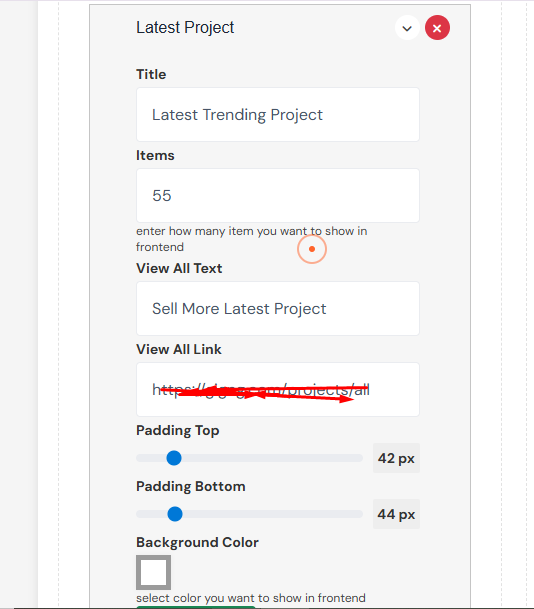The height and width of the screenshot is (609, 534).
Task: Click inside the View All Link URL field
Action: pos(278,390)
